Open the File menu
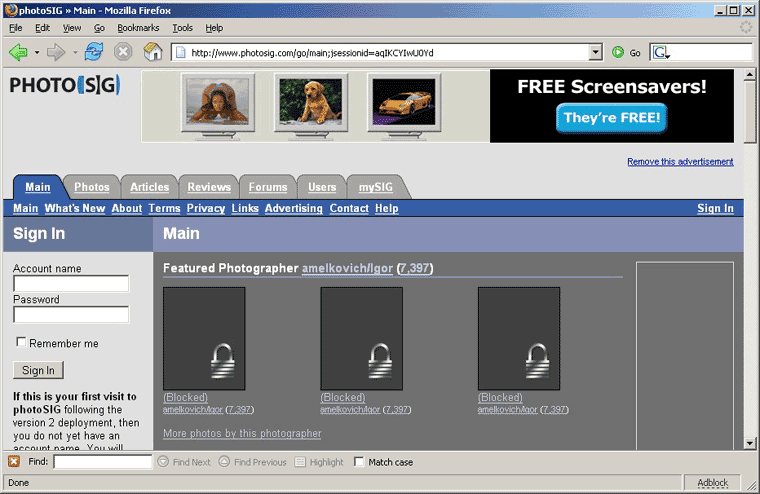Viewport: 760px width, 494px height. click(x=16, y=28)
